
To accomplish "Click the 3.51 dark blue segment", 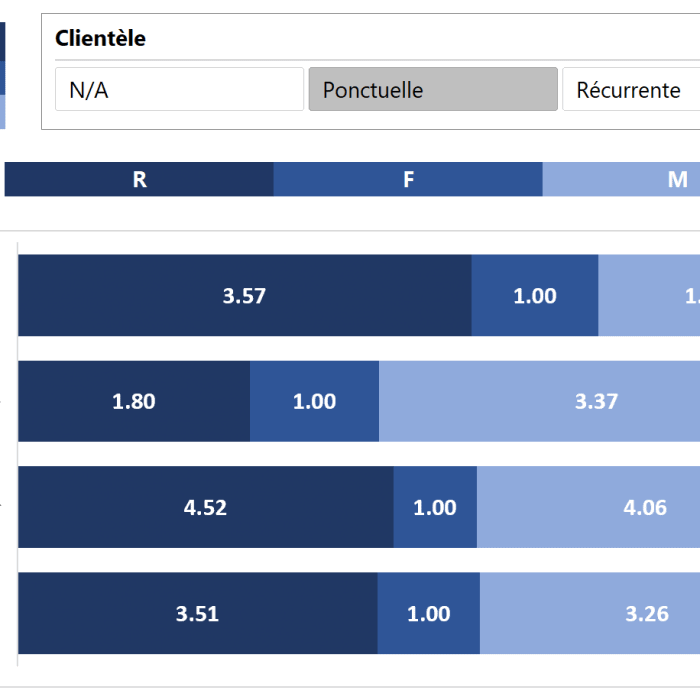I will 197,613.
